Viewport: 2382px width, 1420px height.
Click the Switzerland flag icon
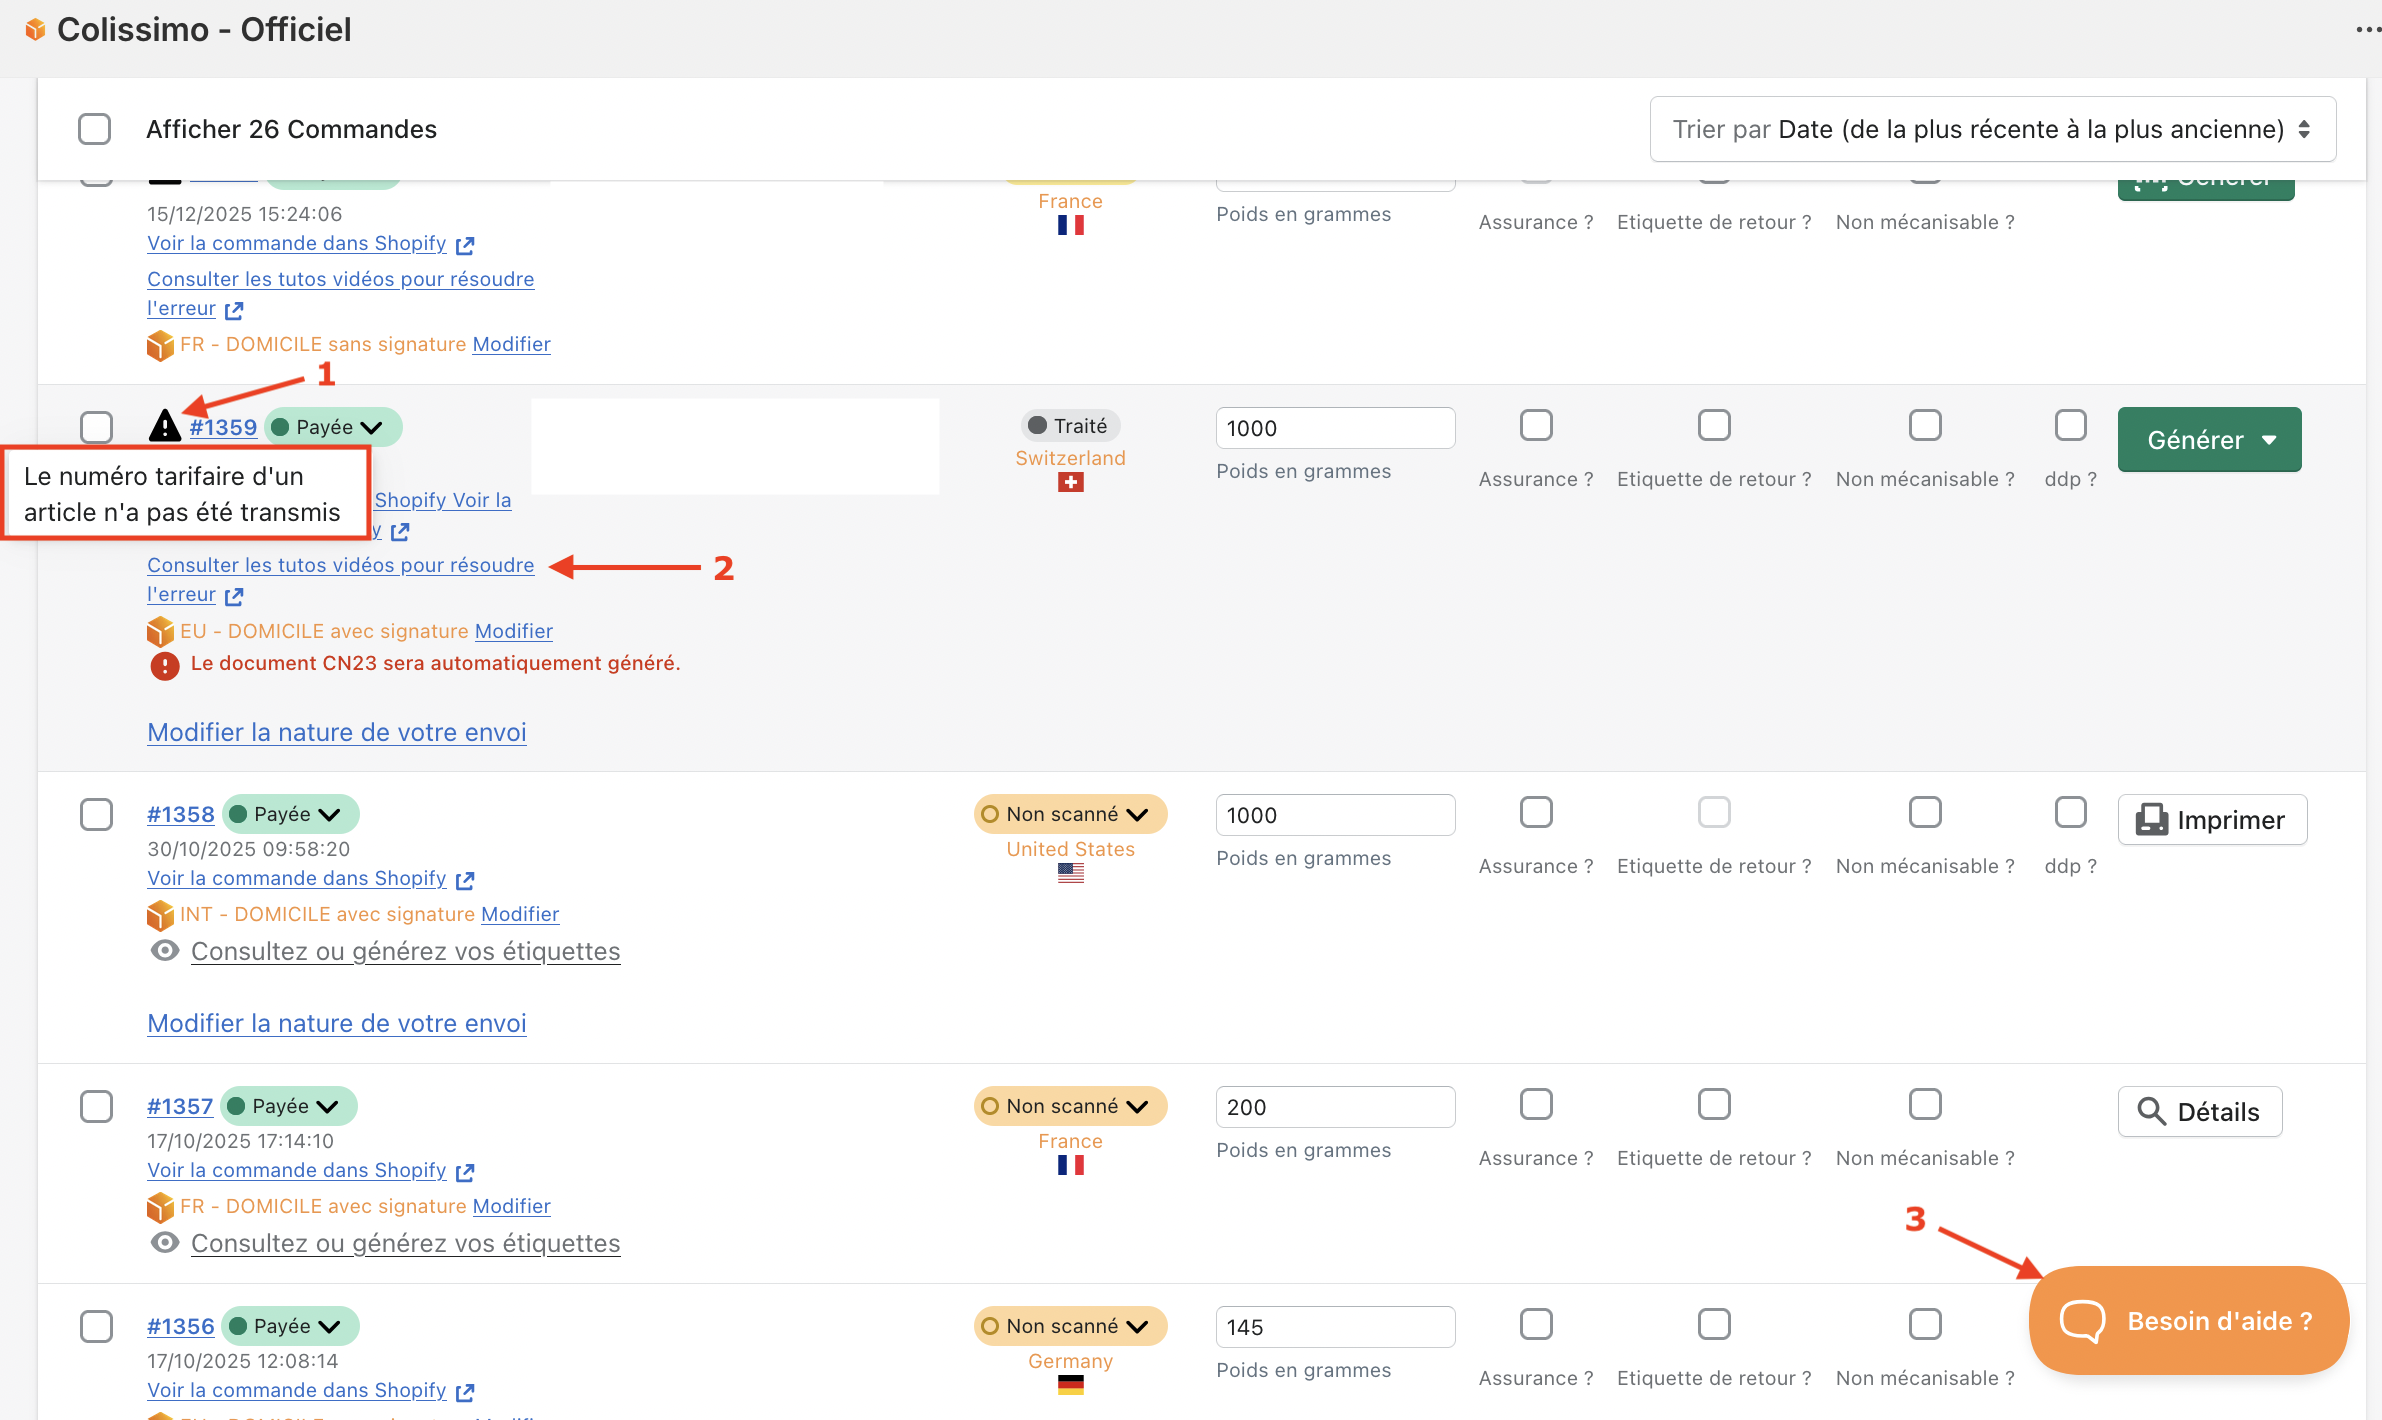pyautogui.click(x=1070, y=483)
